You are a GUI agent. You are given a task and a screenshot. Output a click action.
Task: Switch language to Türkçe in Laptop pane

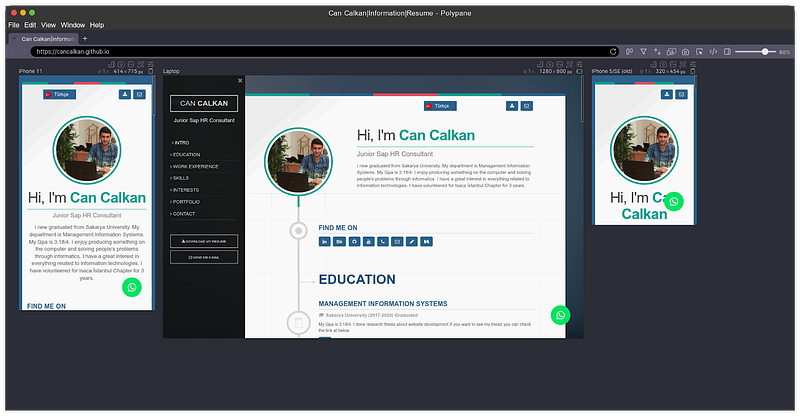pyautogui.click(x=440, y=106)
